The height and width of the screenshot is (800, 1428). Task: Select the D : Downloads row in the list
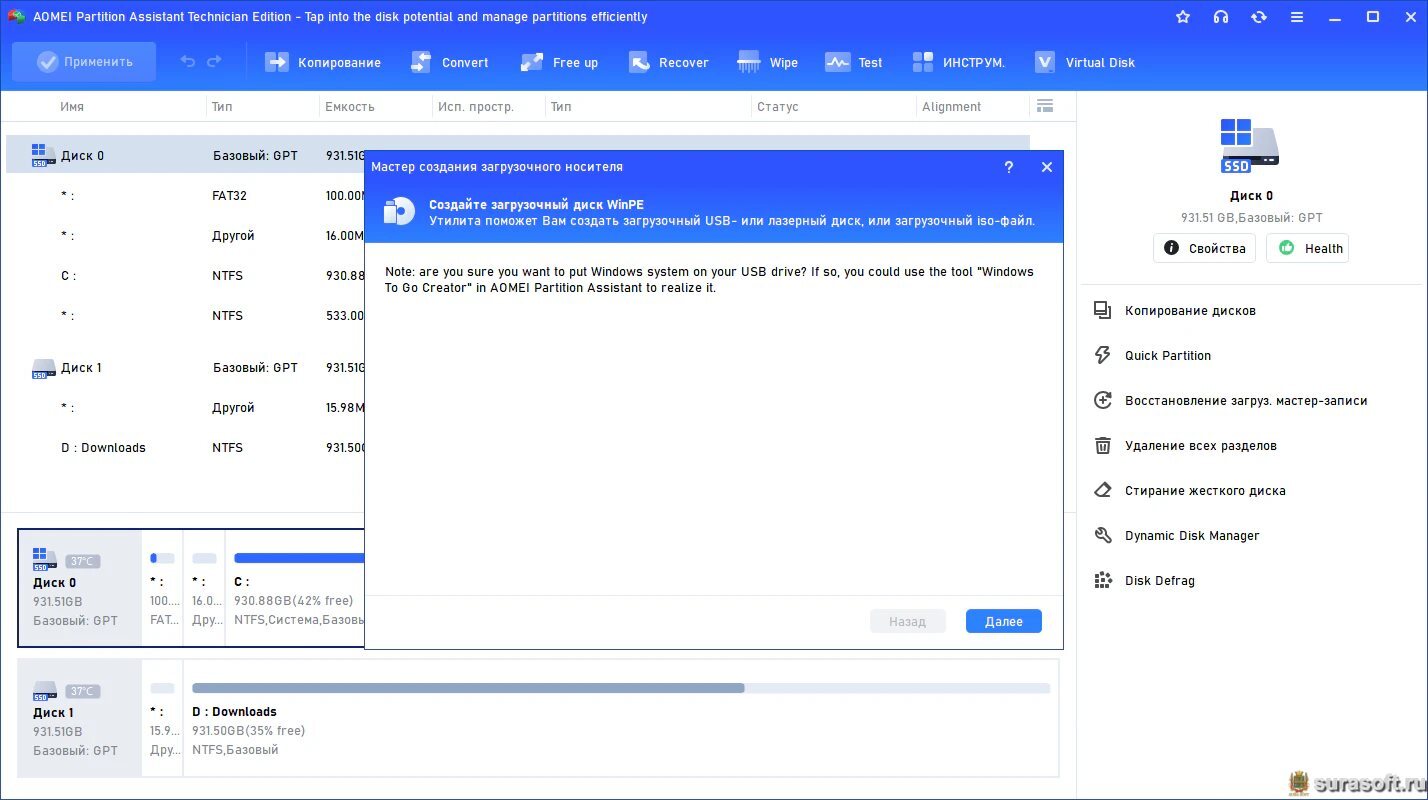(x=184, y=447)
